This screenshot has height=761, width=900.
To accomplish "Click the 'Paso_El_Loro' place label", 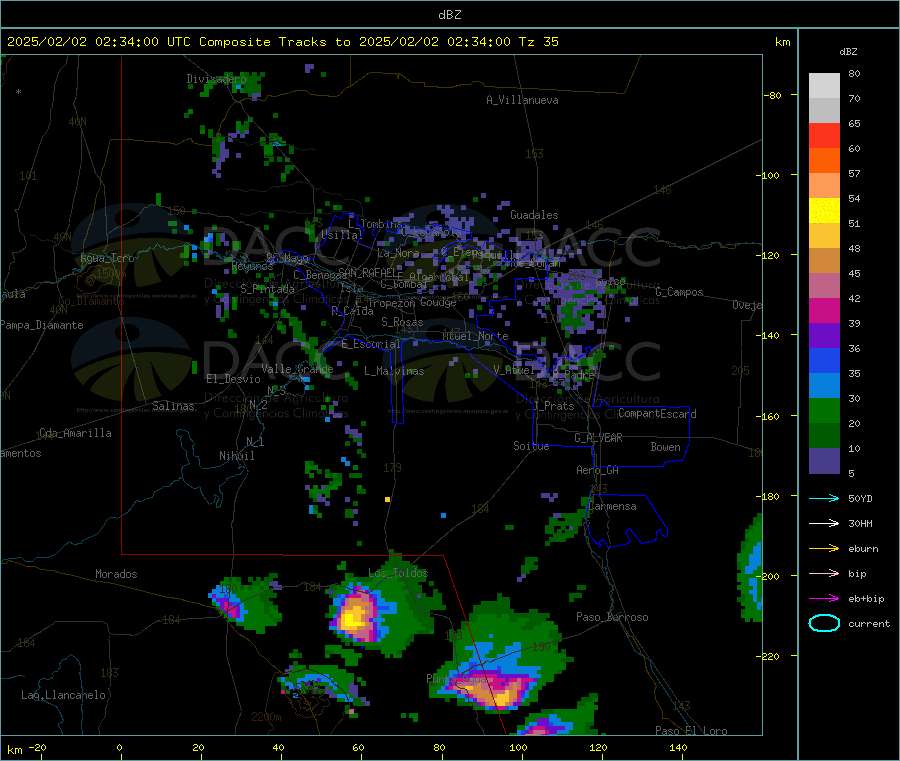I will [x=692, y=731].
